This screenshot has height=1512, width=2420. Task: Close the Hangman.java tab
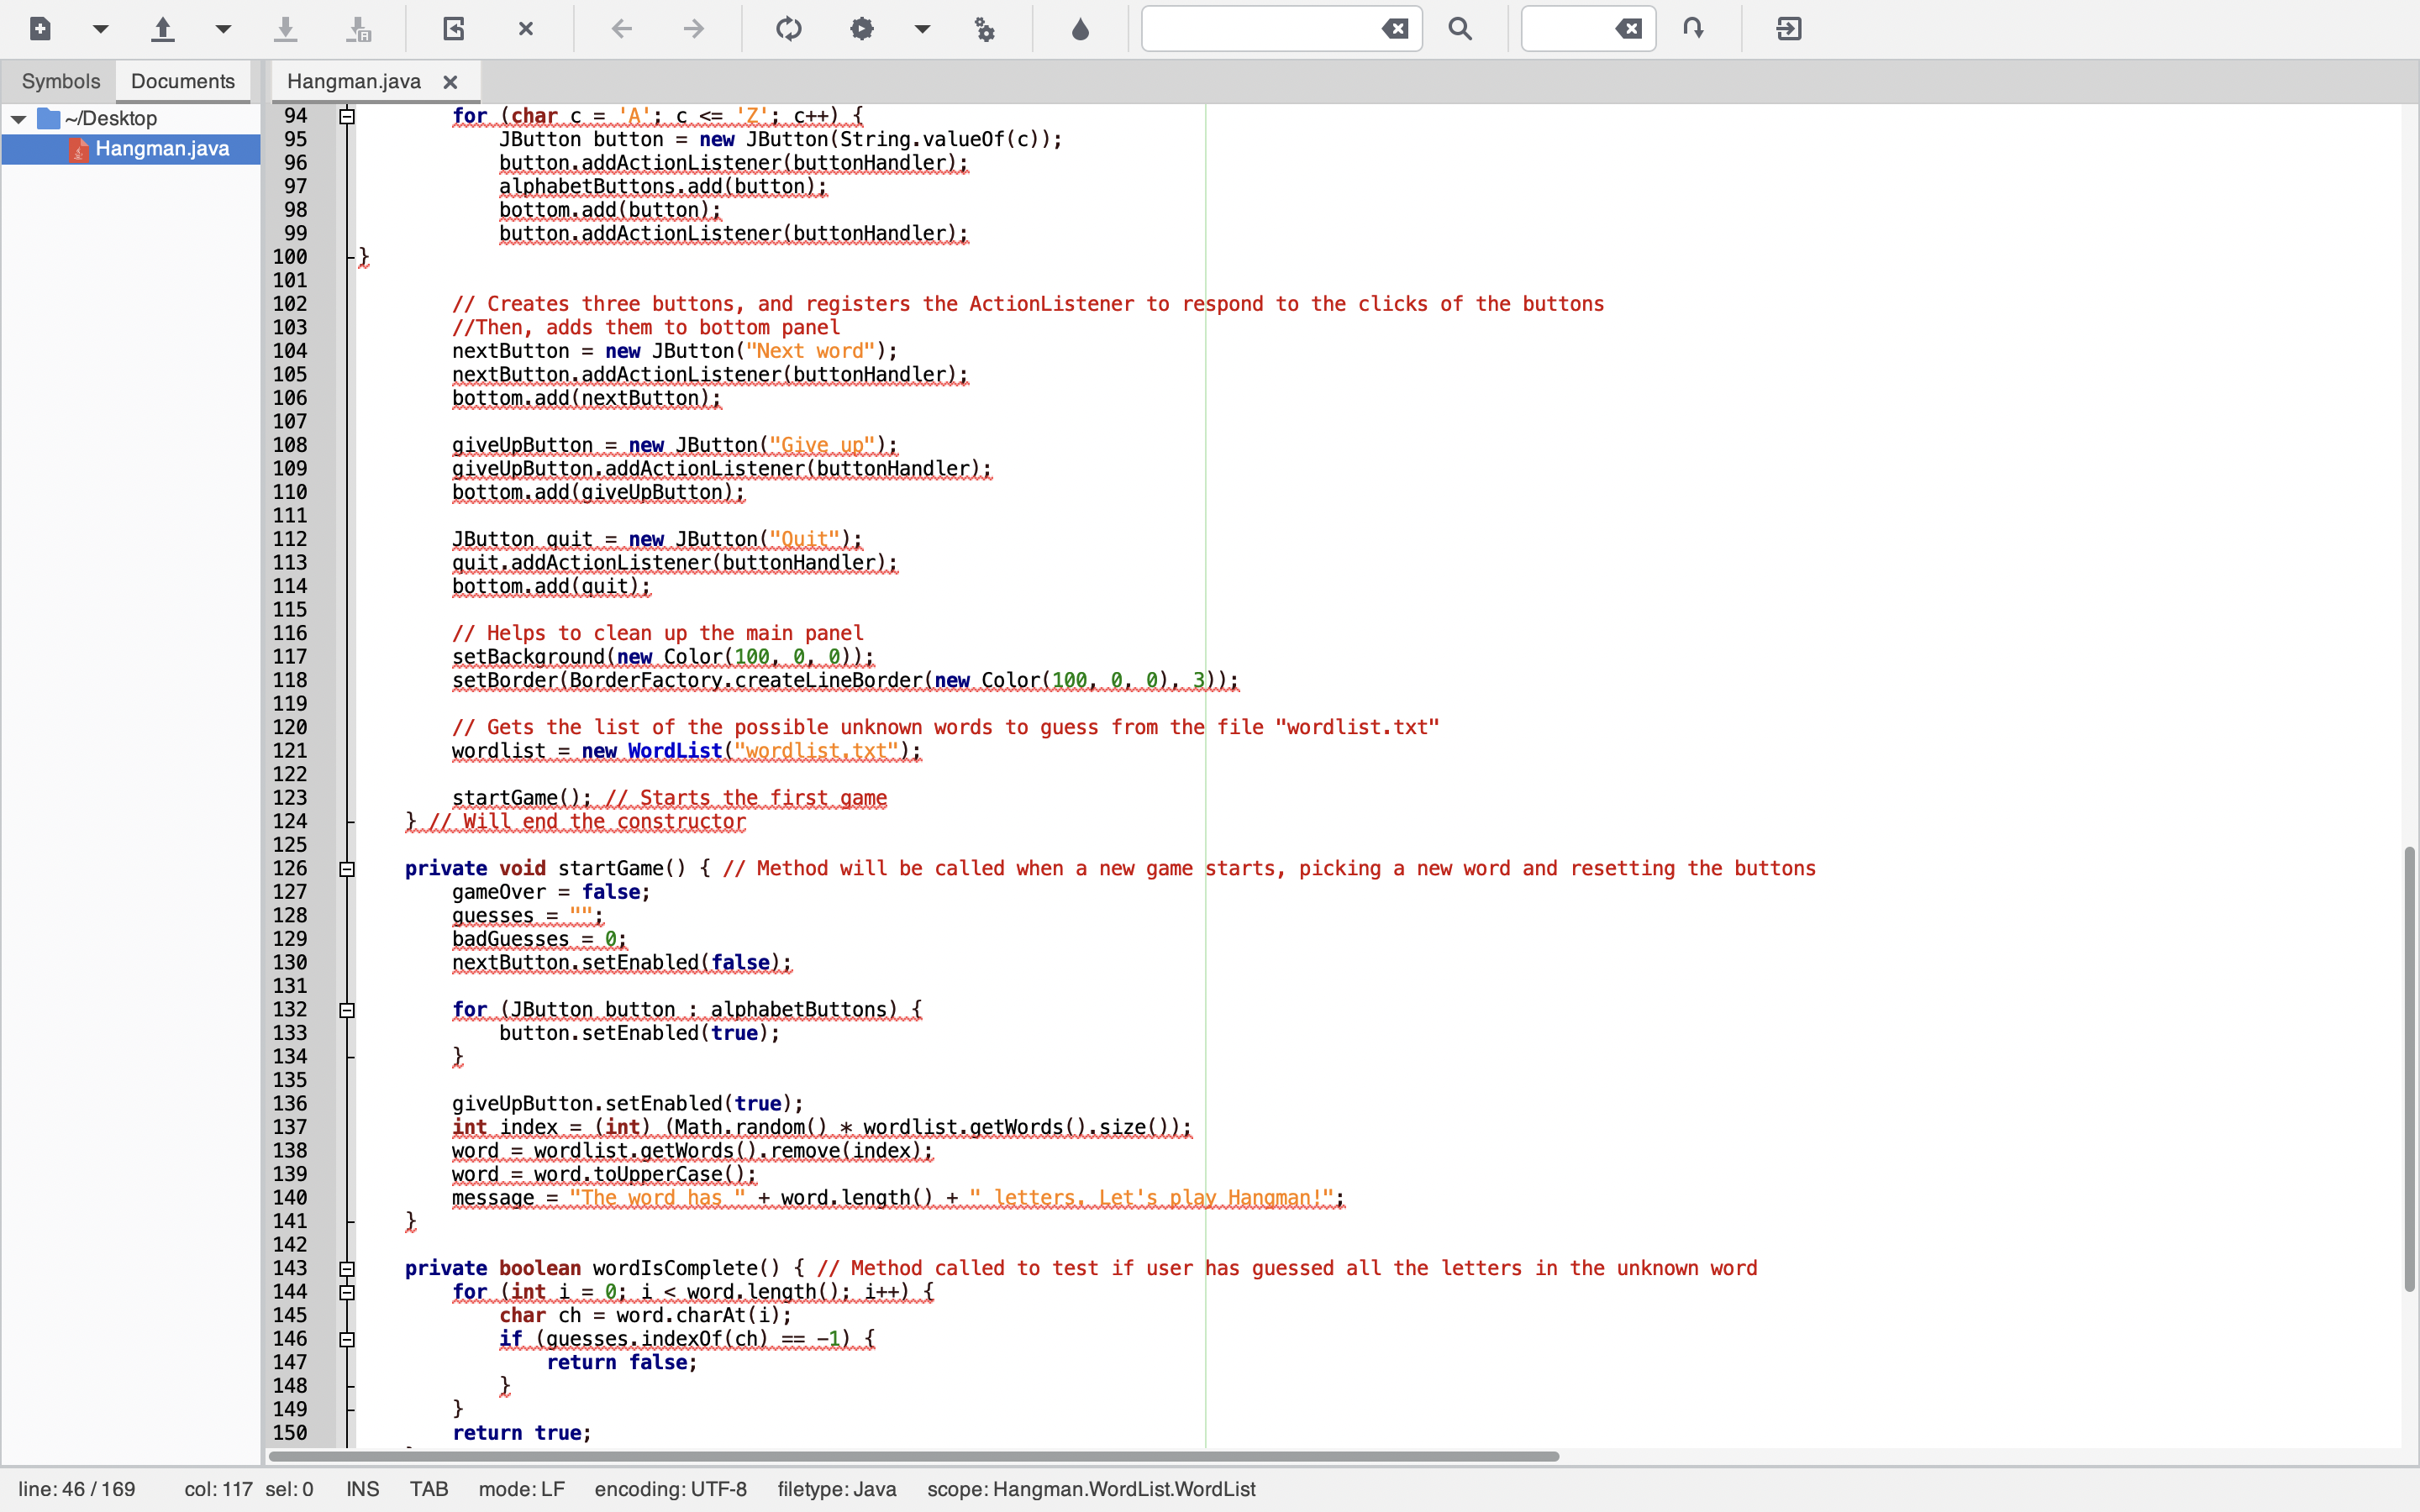click(450, 82)
